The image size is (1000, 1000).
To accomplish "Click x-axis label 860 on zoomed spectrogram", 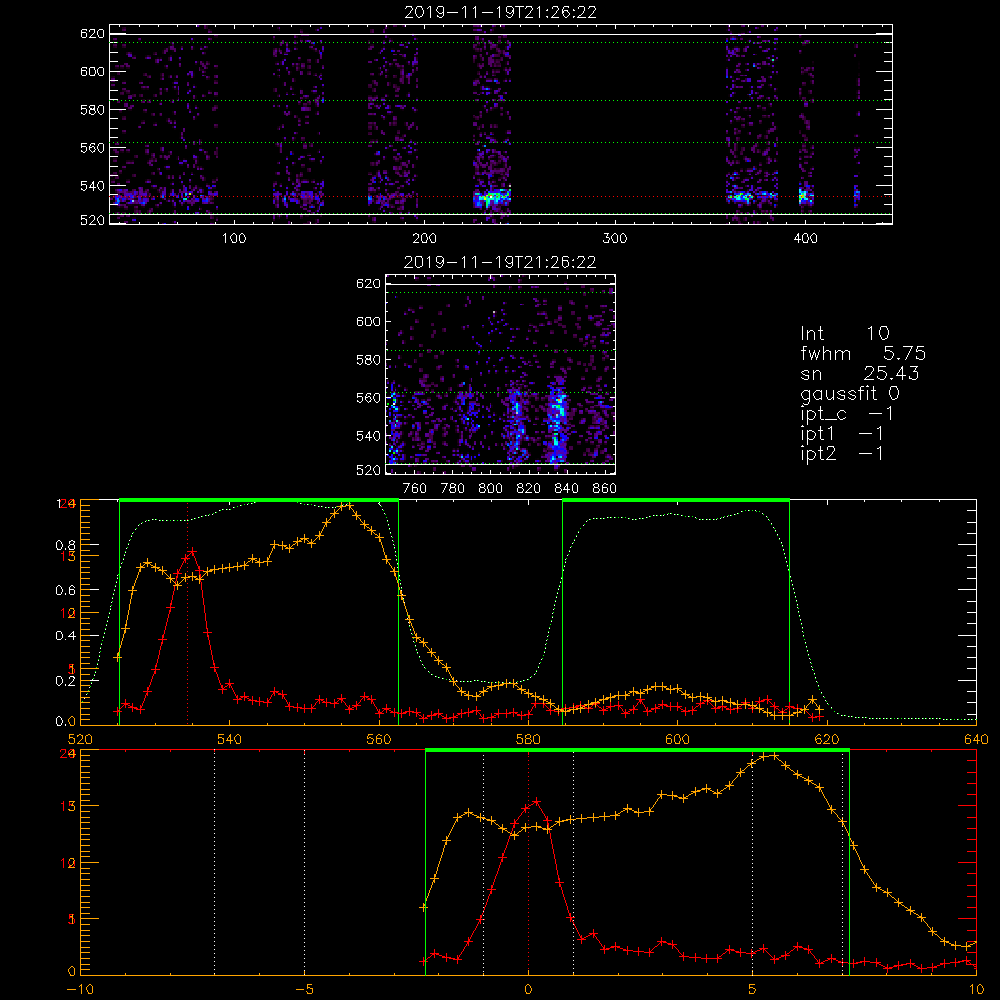I will point(605,489).
